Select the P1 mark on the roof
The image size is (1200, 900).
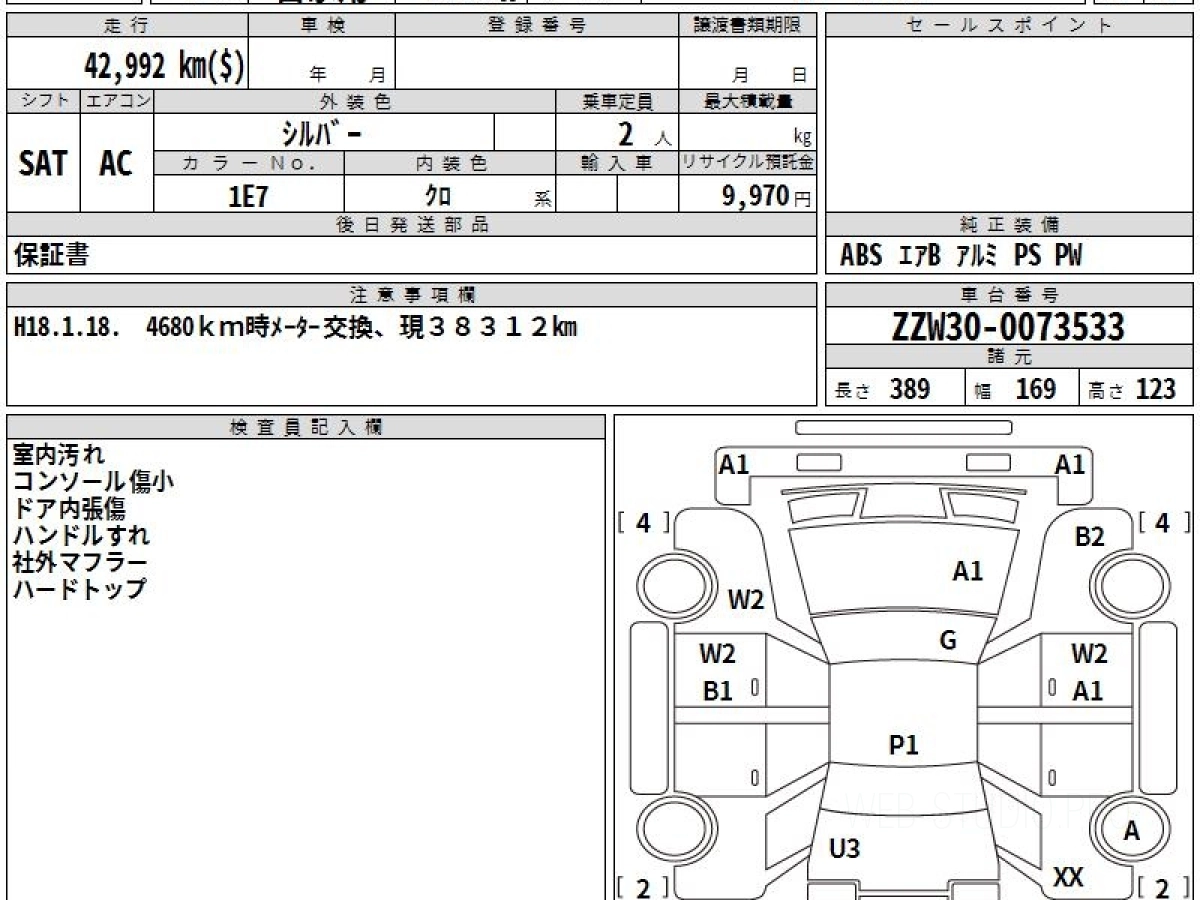pos(904,745)
